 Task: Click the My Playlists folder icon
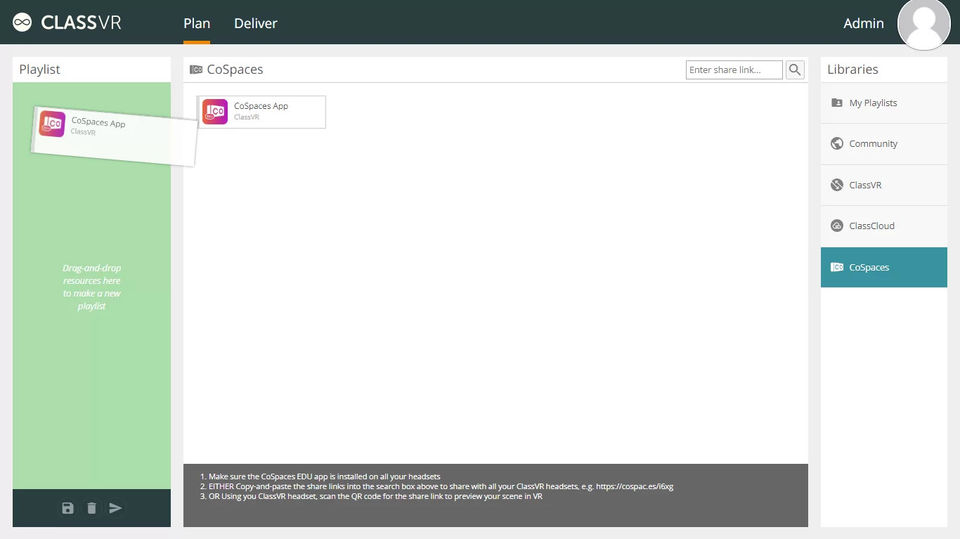click(x=836, y=102)
